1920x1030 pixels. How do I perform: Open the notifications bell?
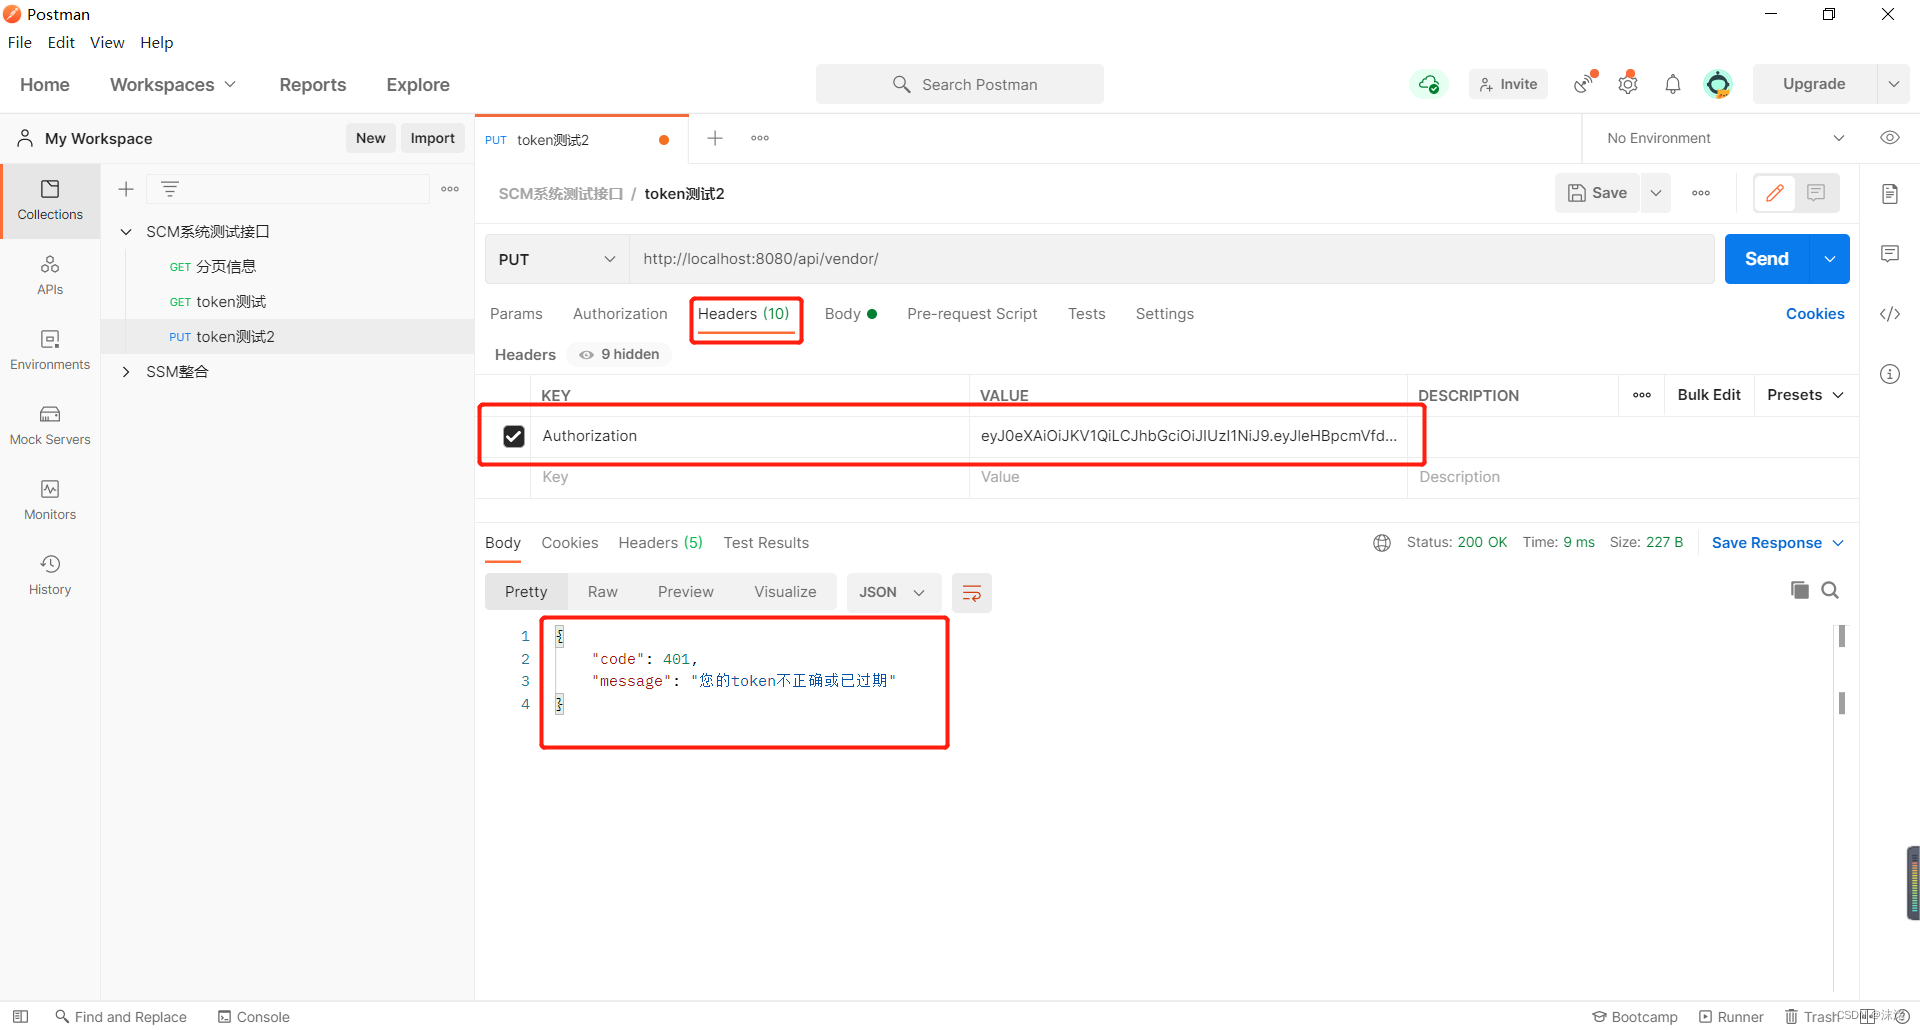tap(1673, 84)
